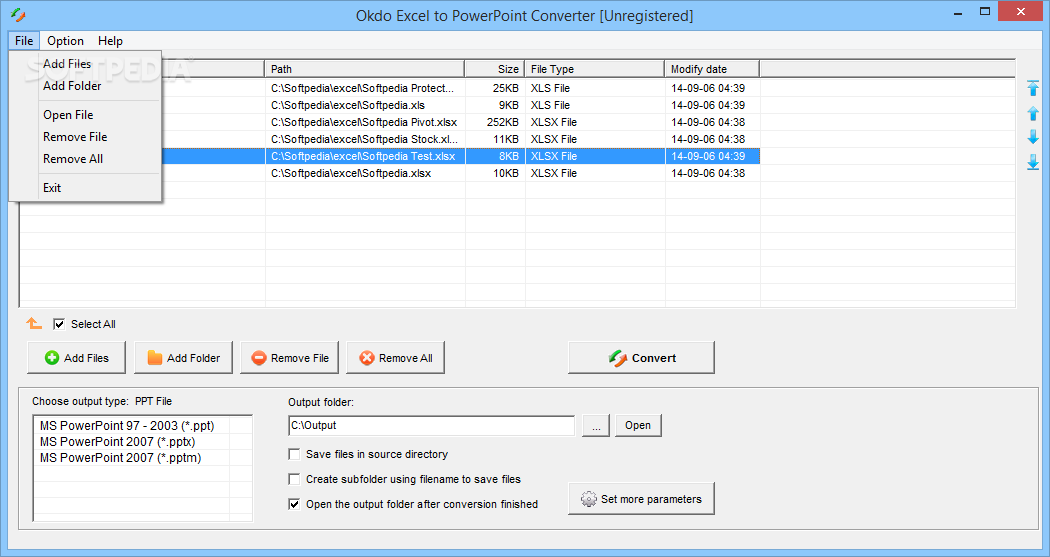Enable Create subfolder using filename option

[294, 479]
